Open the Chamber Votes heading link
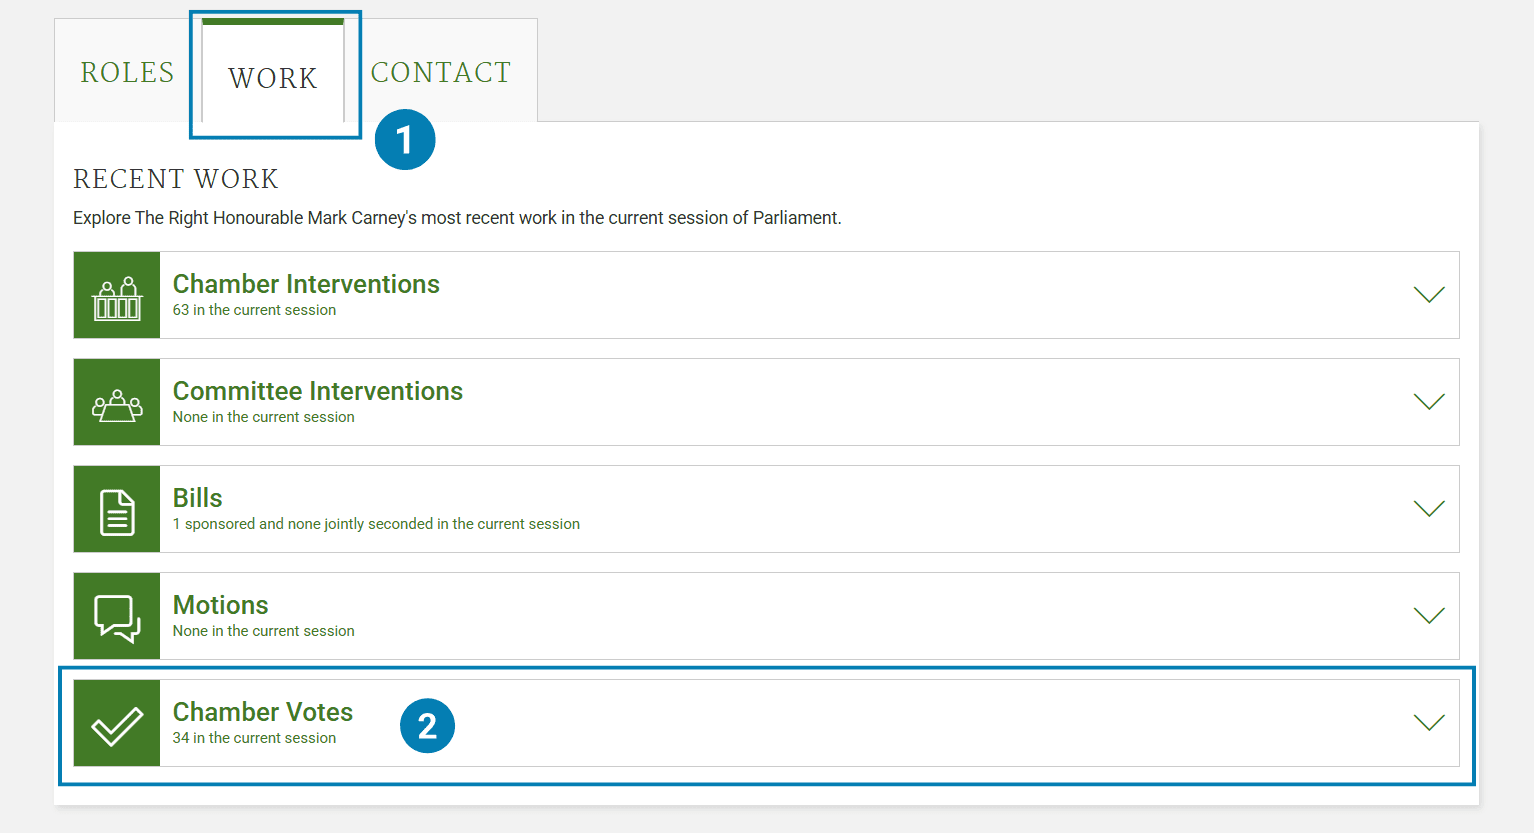This screenshot has height=833, width=1534. (x=263, y=712)
